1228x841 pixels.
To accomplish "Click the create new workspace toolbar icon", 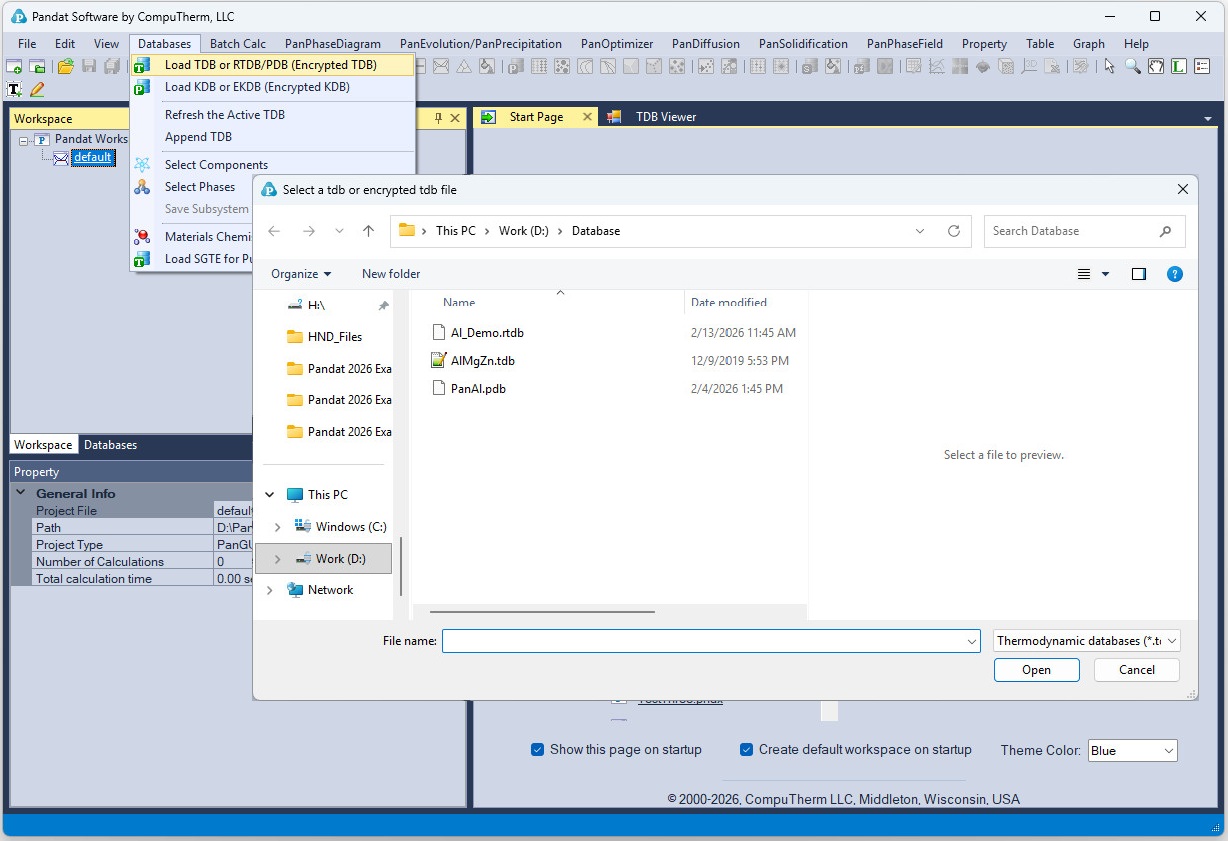I will click(14, 67).
